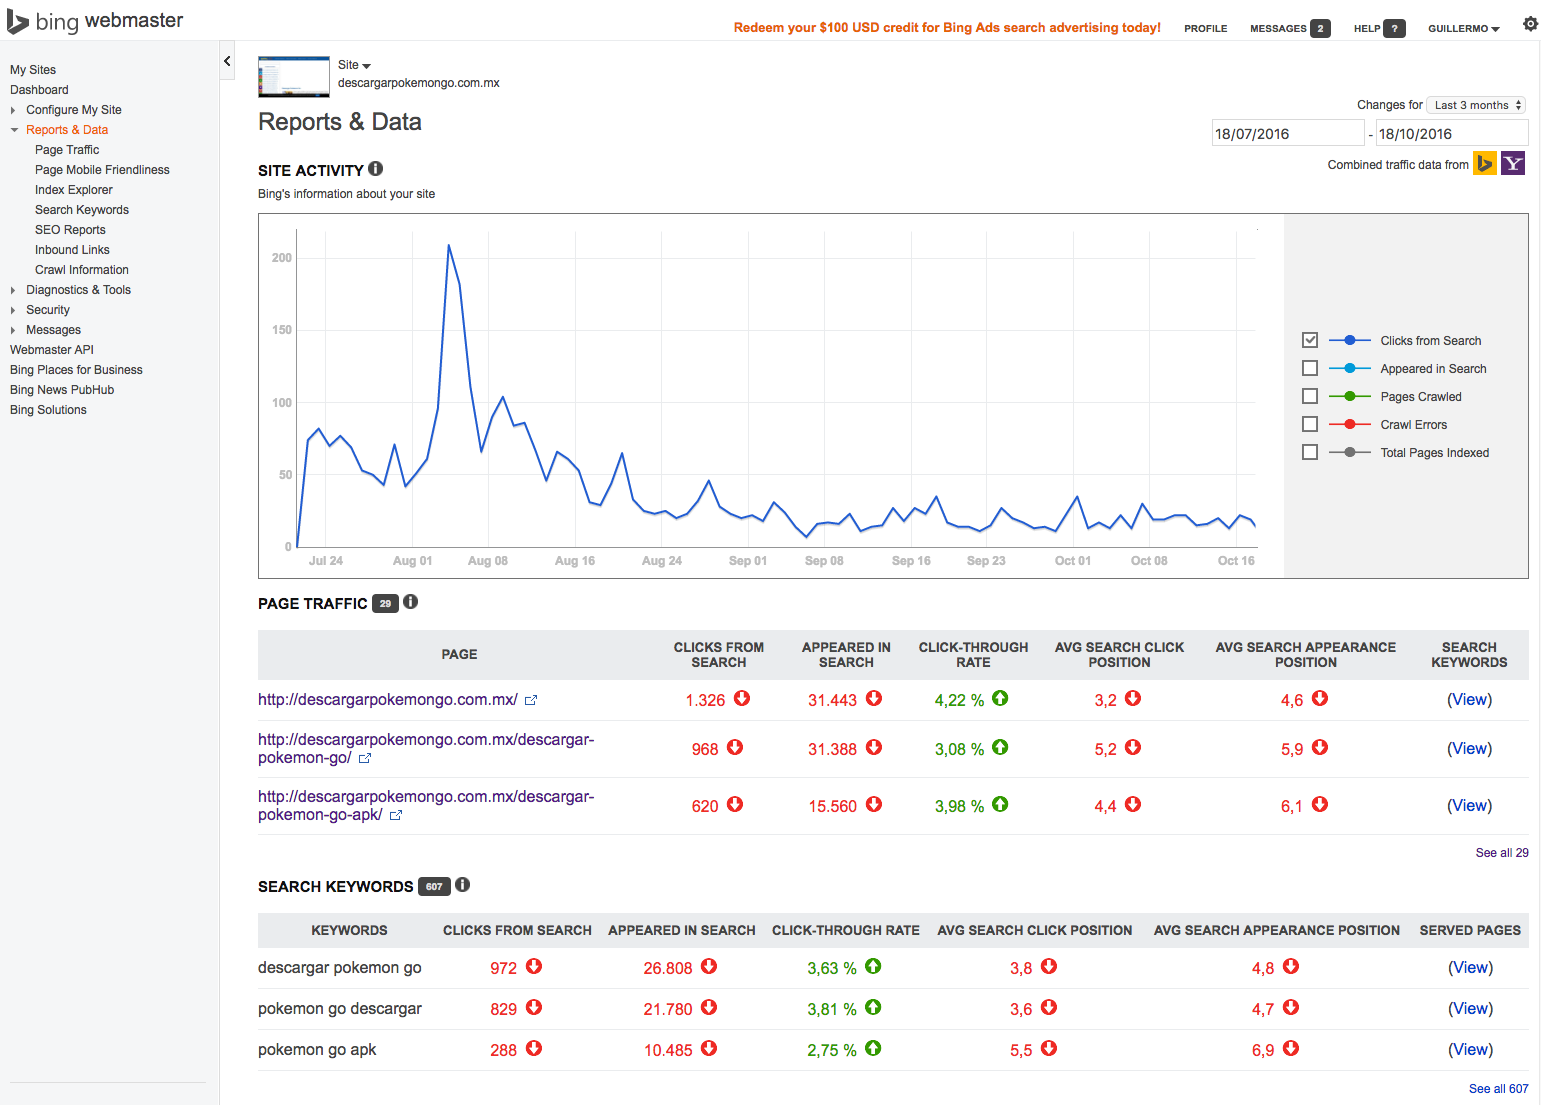Open the GUILLERMO account menu

tap(1463, 28)
